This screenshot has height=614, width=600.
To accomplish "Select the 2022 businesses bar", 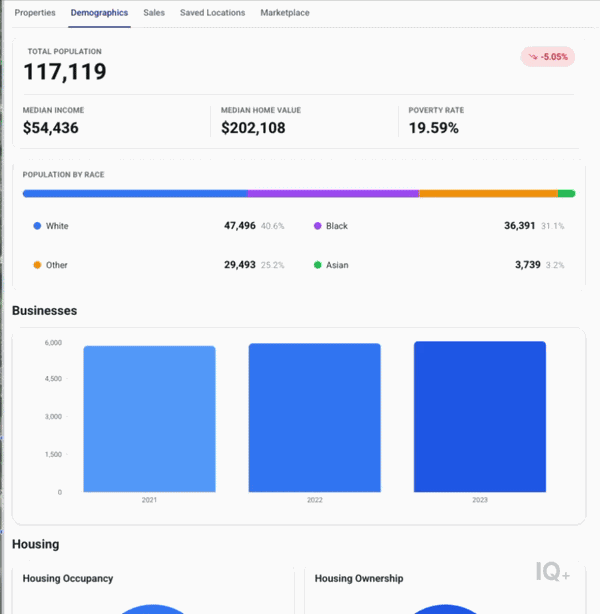I will point(314,417).
